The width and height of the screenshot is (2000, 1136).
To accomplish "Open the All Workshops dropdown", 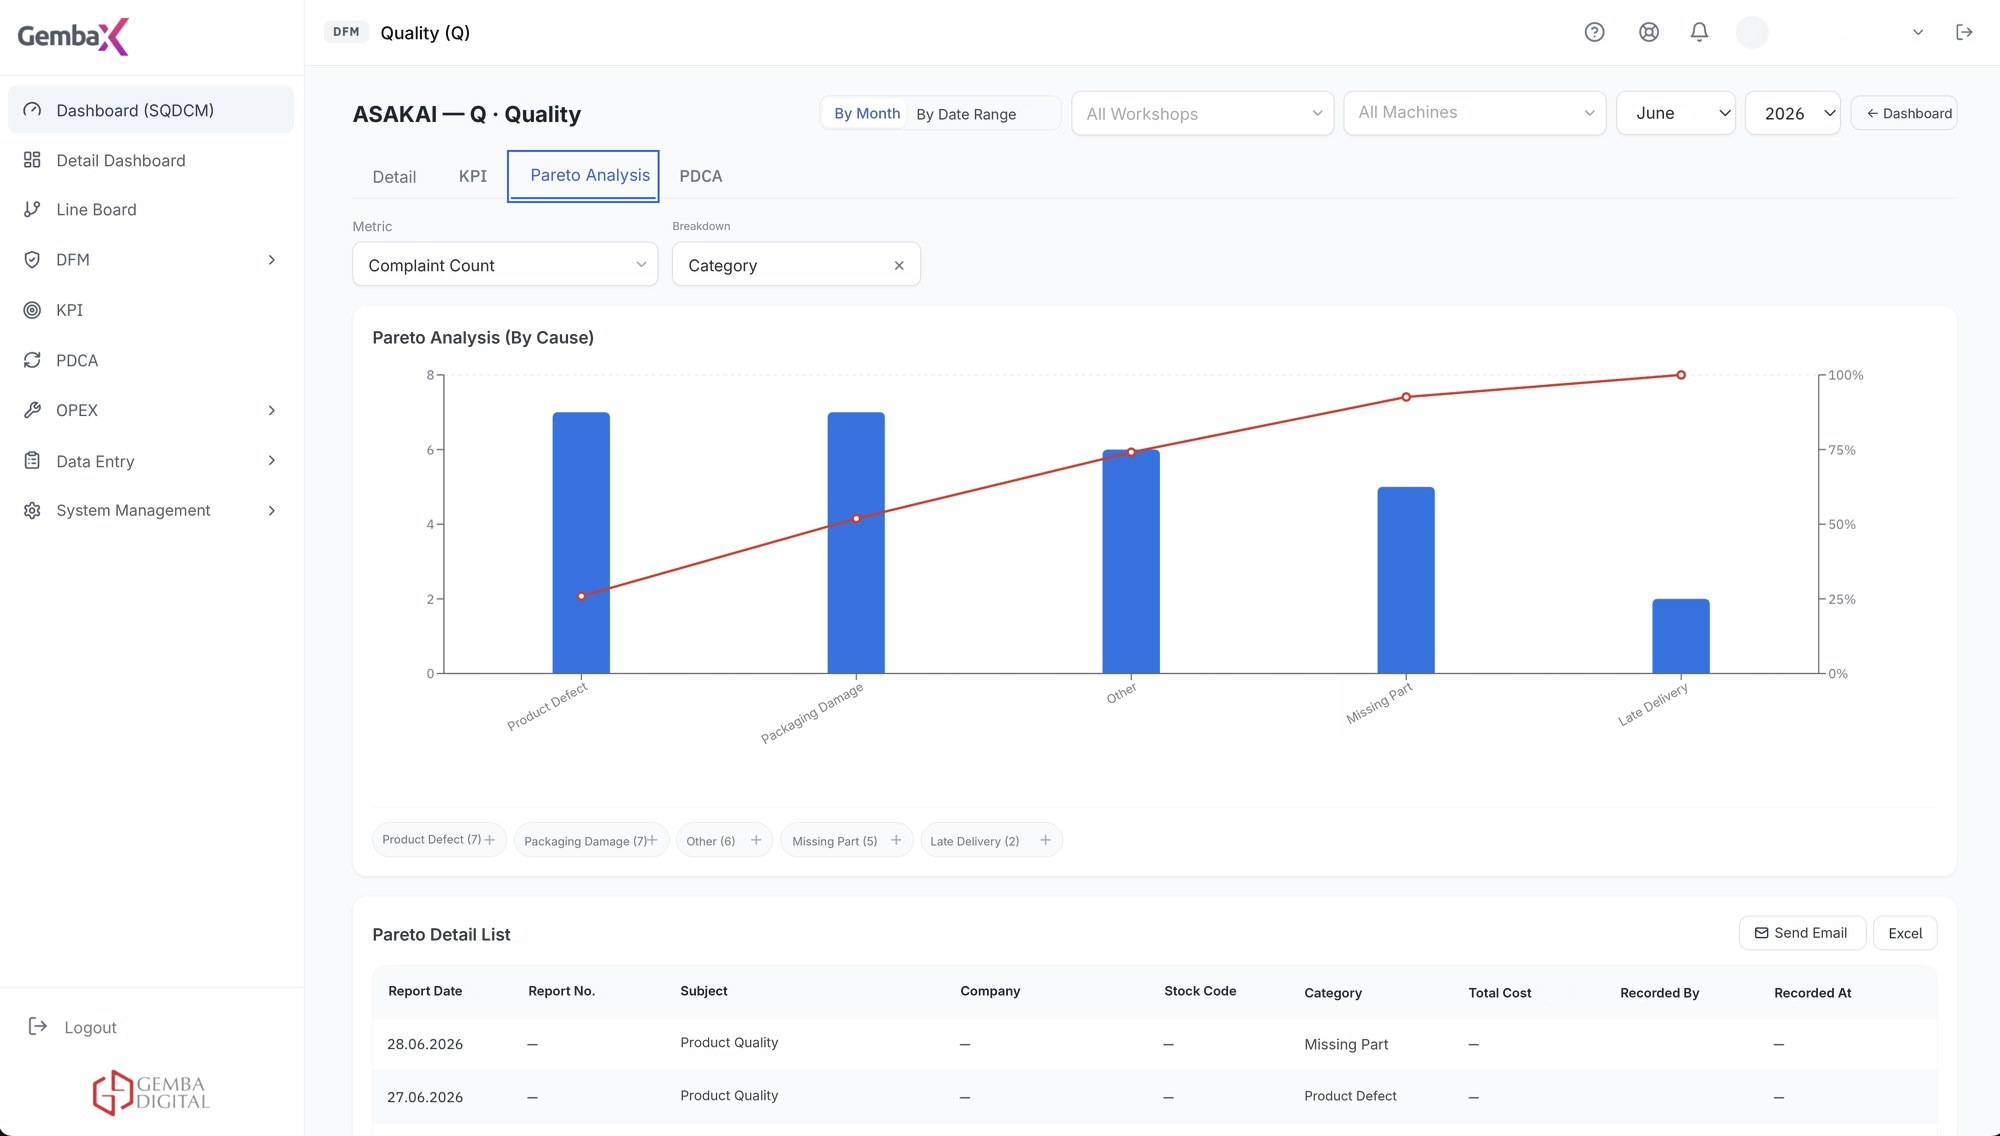I will 1202,113.
